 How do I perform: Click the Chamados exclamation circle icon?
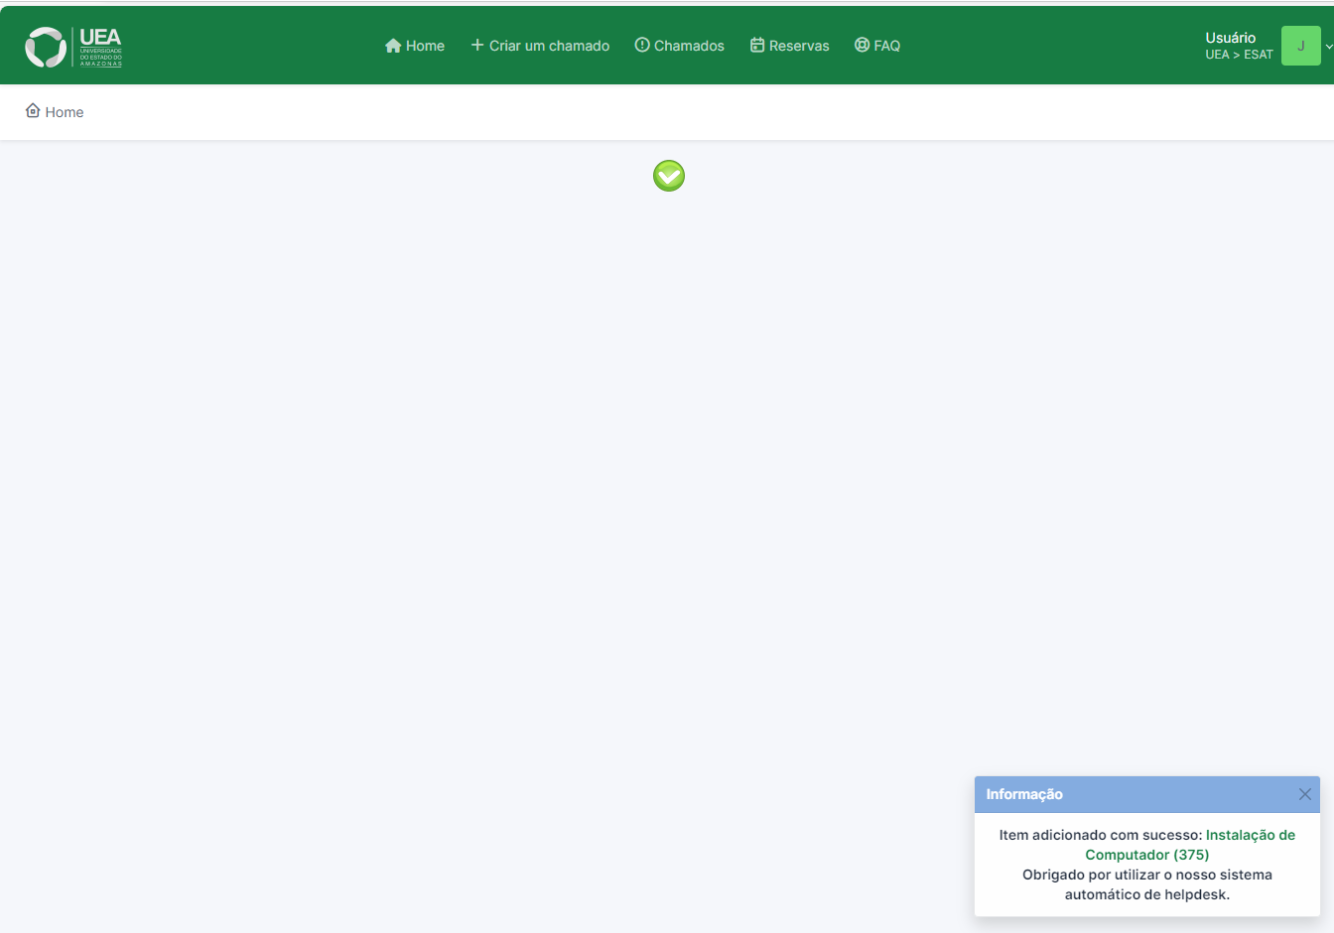642,45
